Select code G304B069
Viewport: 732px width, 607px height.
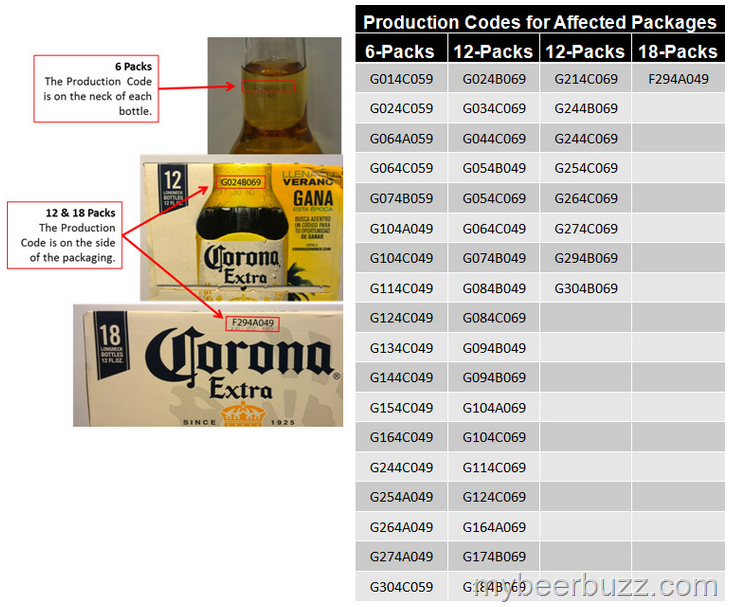[586, 289]
